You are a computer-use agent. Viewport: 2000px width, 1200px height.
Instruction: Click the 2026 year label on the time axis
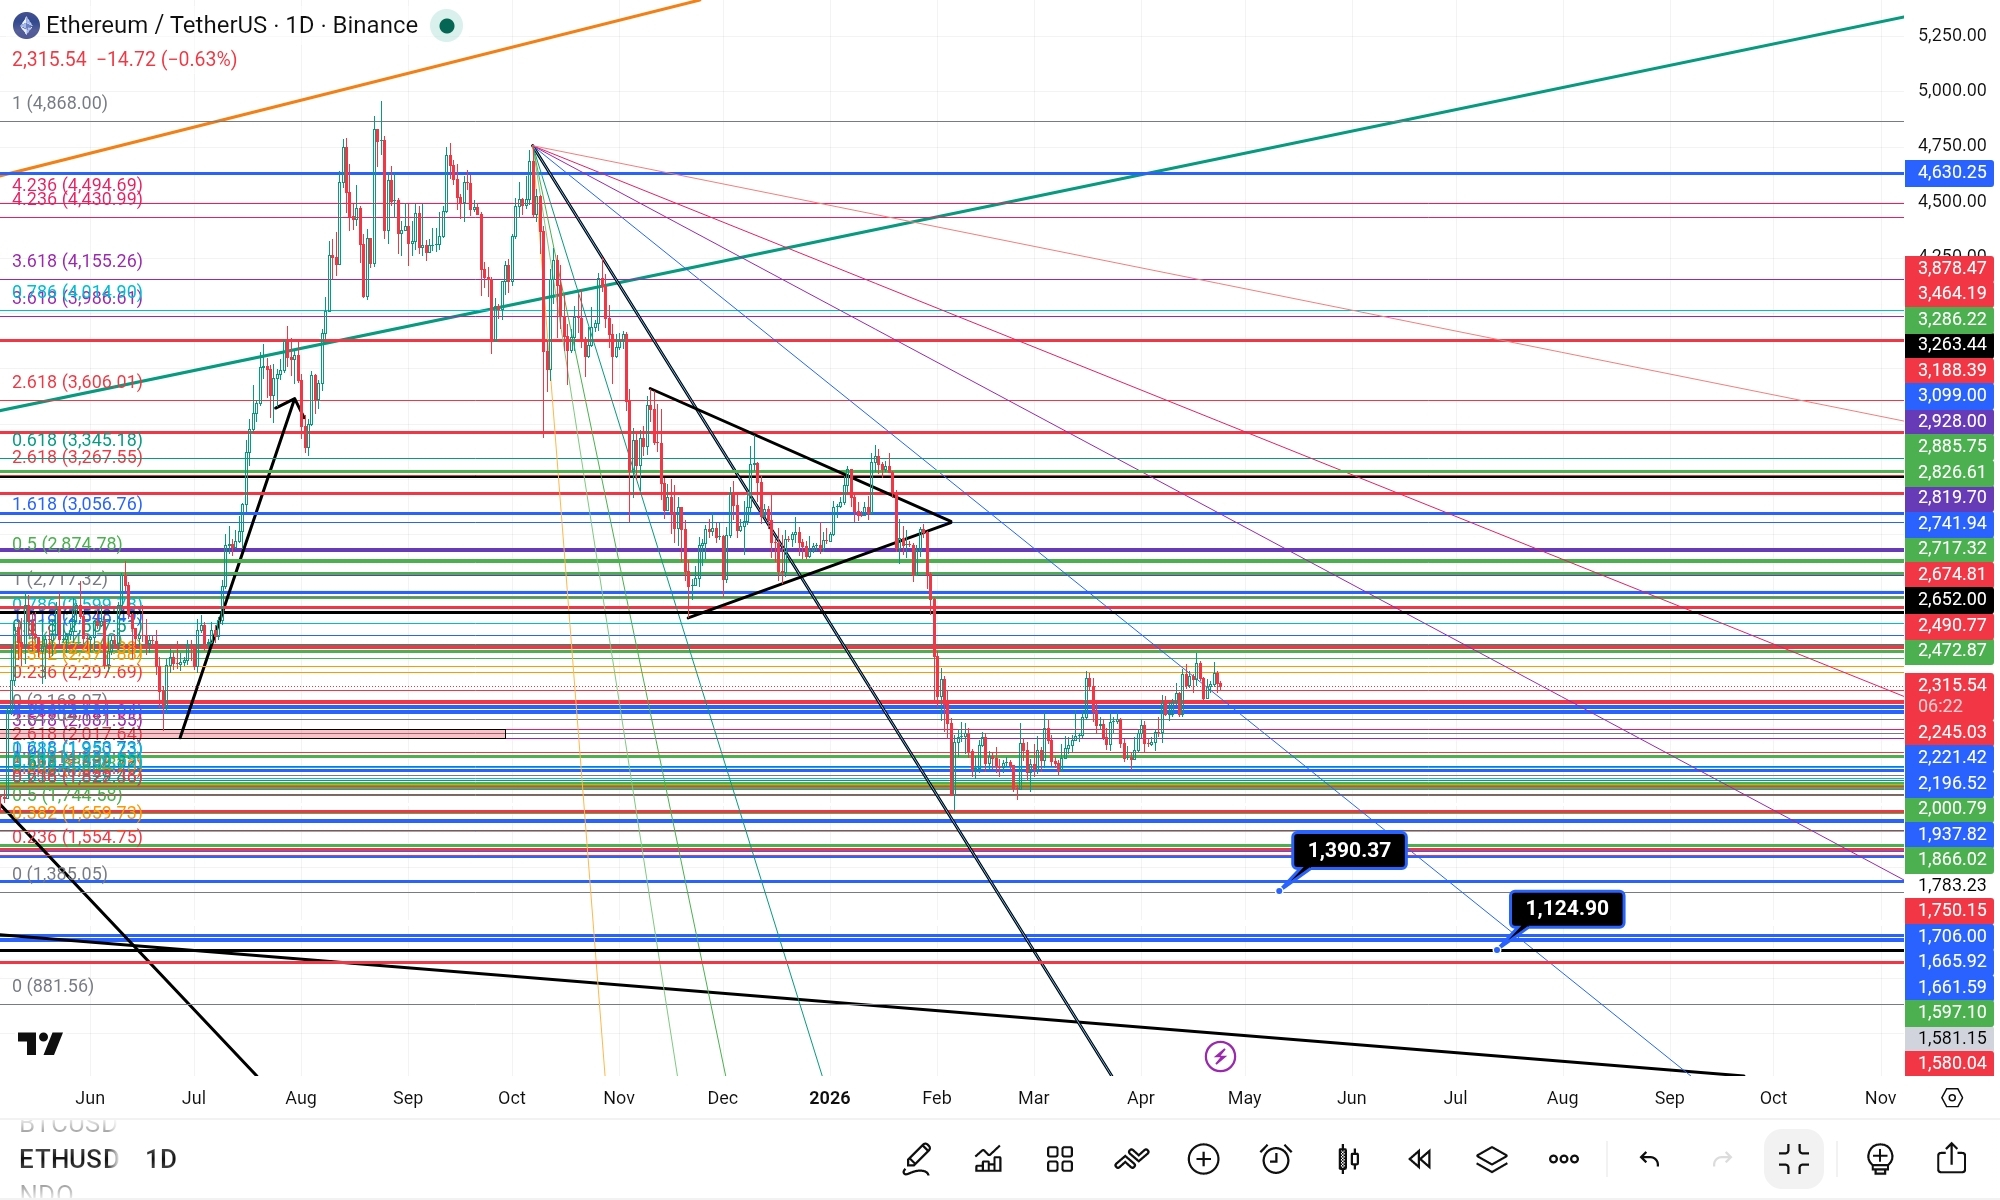(x=829, y=1098)
